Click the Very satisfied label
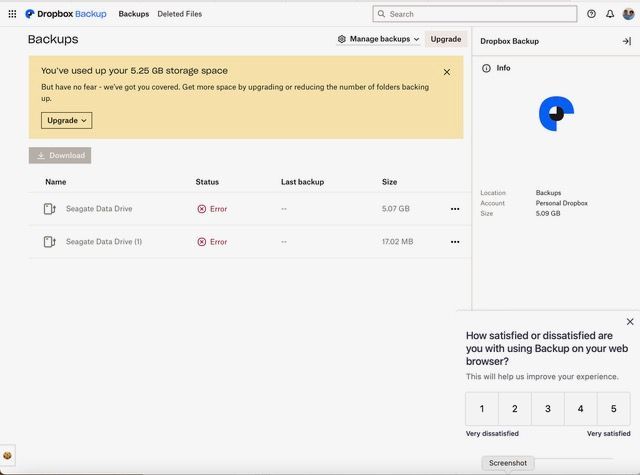This screenshot has width=640, height=475. (x=609, y=433)
